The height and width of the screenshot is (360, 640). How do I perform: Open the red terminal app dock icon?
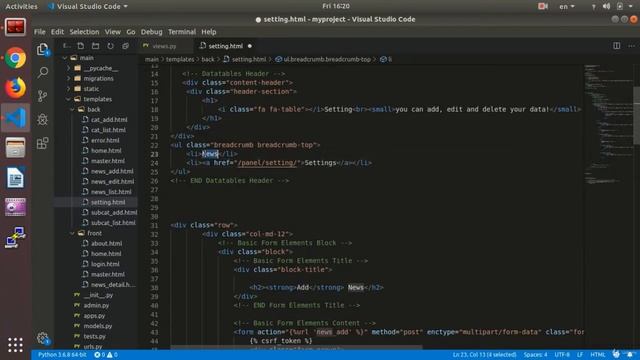coord(16,28)
